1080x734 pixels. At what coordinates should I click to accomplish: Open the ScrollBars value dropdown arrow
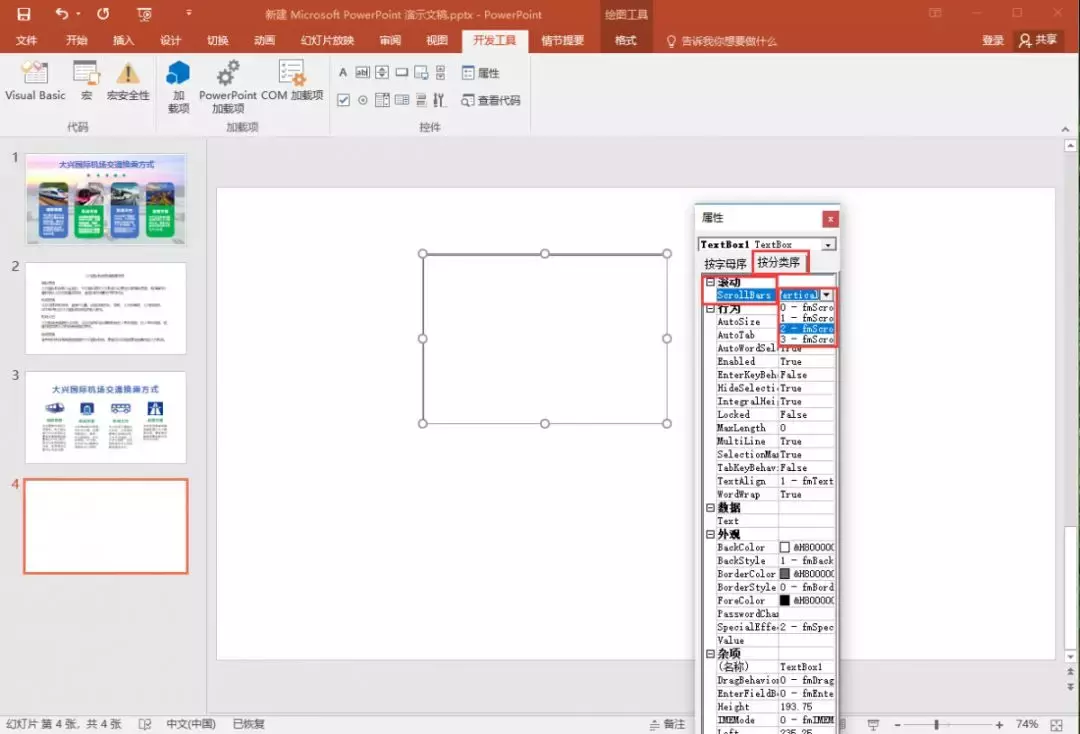(827, 295)
